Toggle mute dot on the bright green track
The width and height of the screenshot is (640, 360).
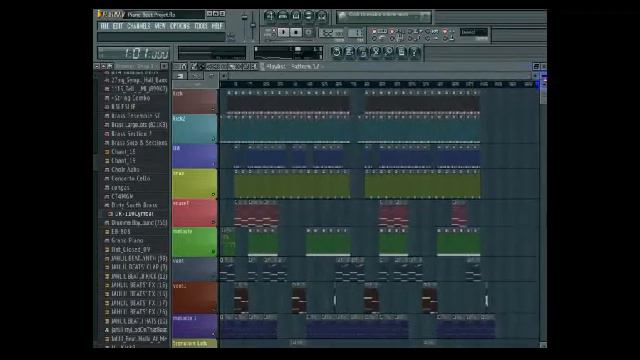tap(213, 252)
